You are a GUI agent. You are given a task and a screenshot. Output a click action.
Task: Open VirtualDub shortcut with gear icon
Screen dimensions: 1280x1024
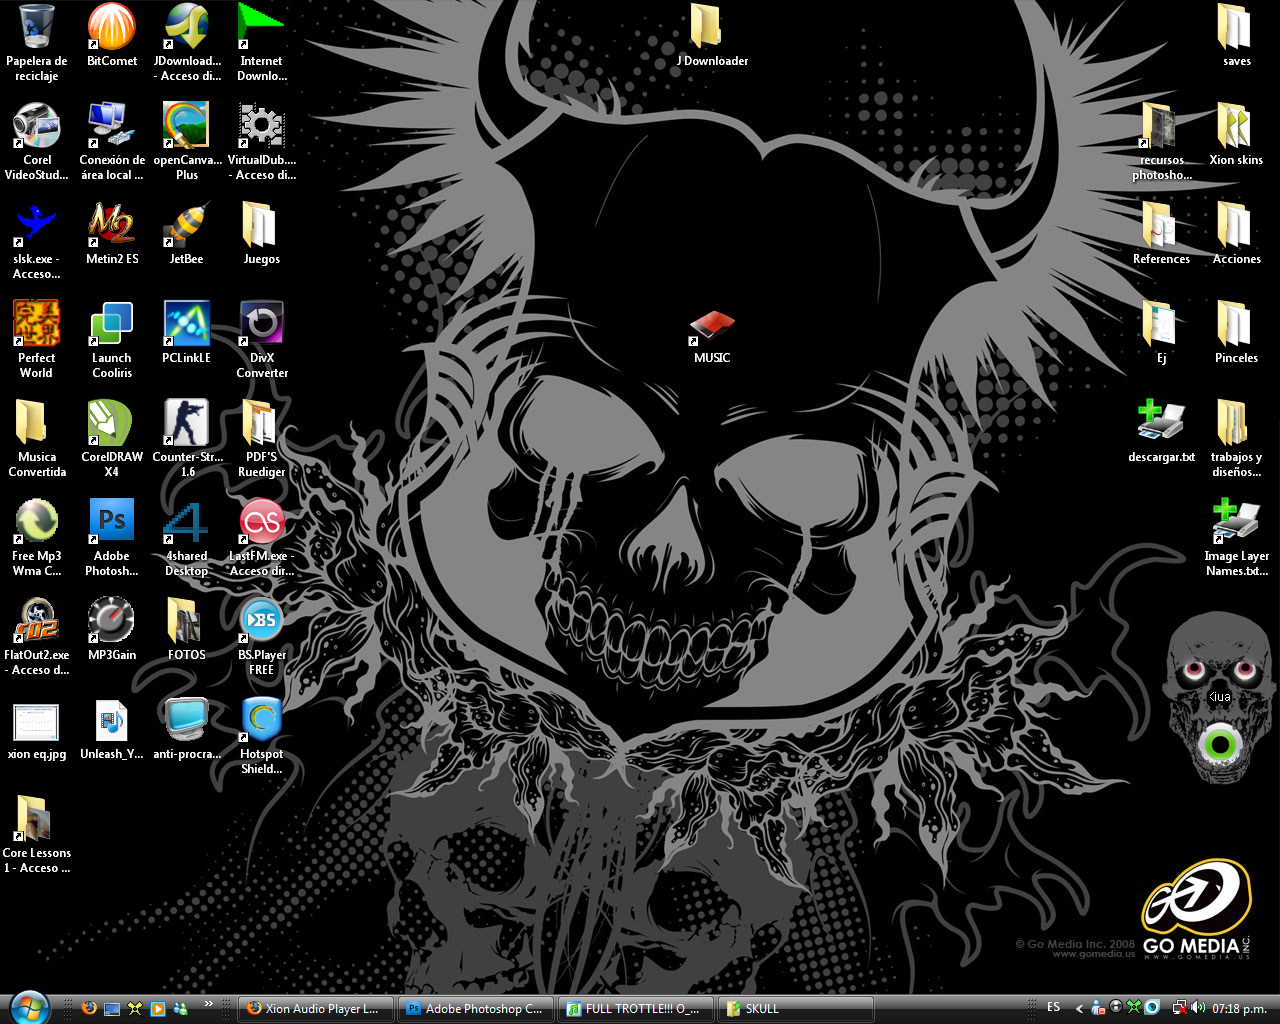tap(262, 126)
